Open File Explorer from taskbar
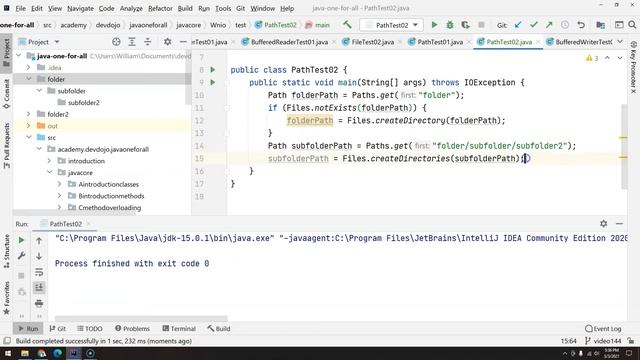 coord(24,353)
